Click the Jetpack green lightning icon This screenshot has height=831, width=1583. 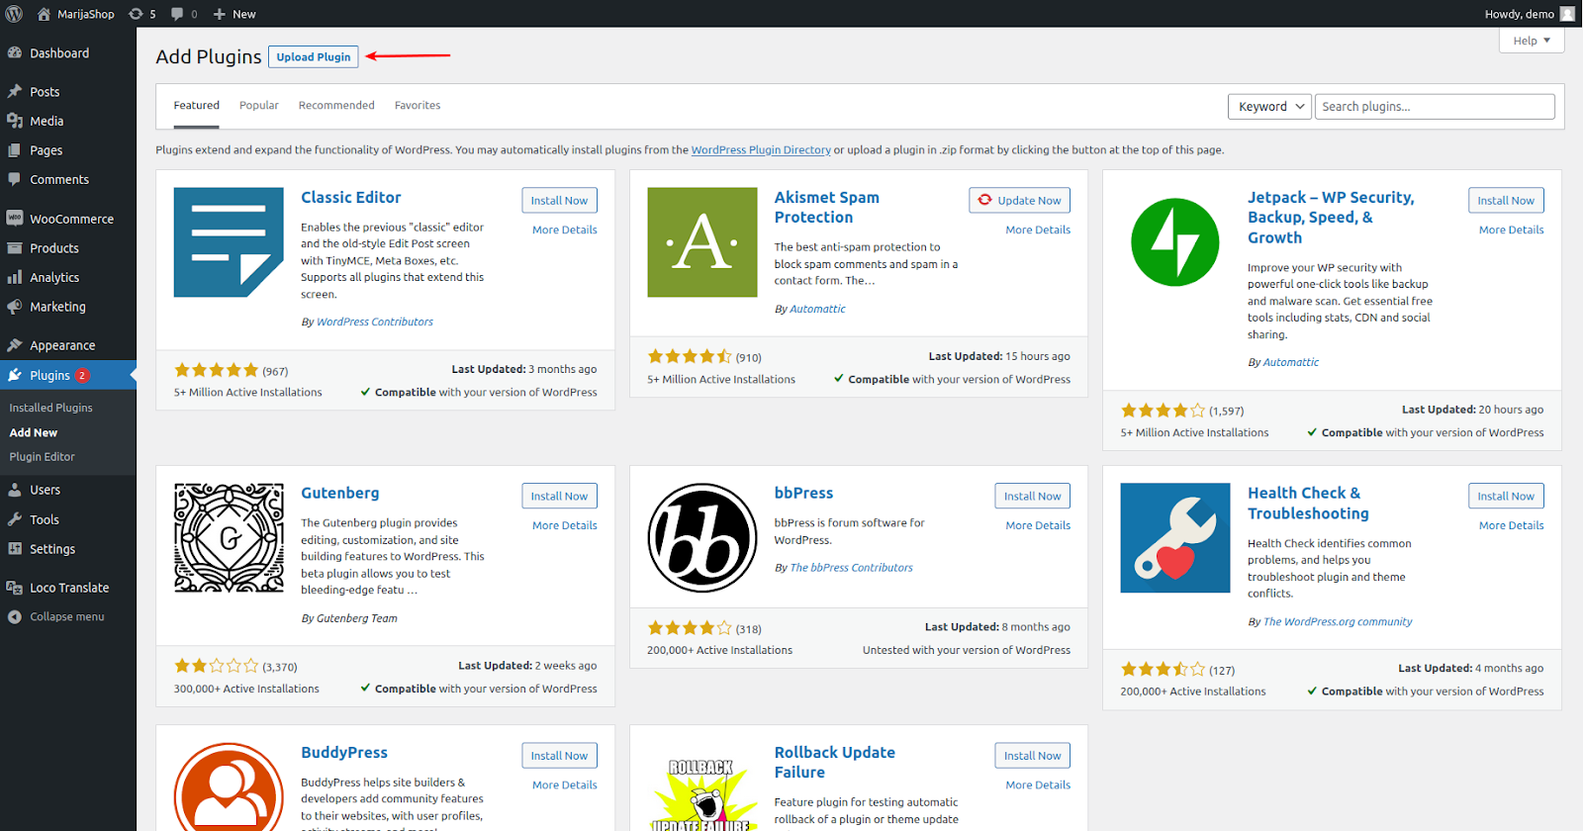1175,242
